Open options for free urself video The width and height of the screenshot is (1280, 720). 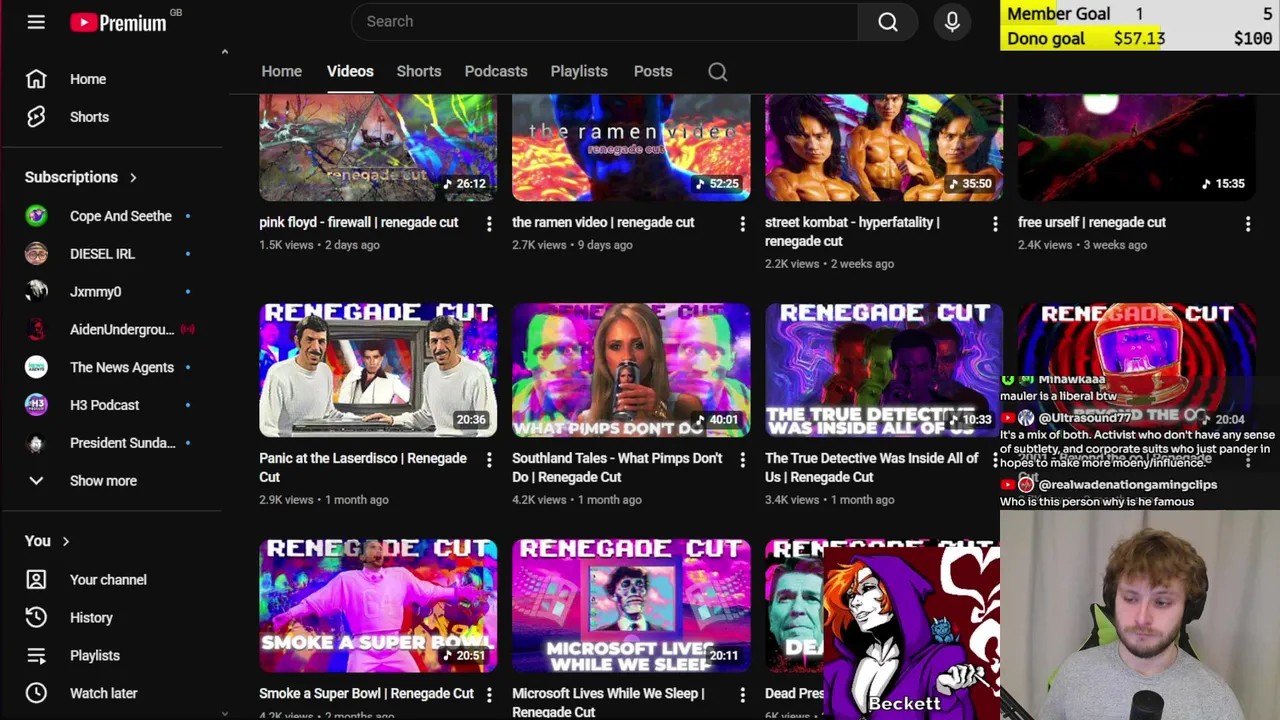[1248, 224]
